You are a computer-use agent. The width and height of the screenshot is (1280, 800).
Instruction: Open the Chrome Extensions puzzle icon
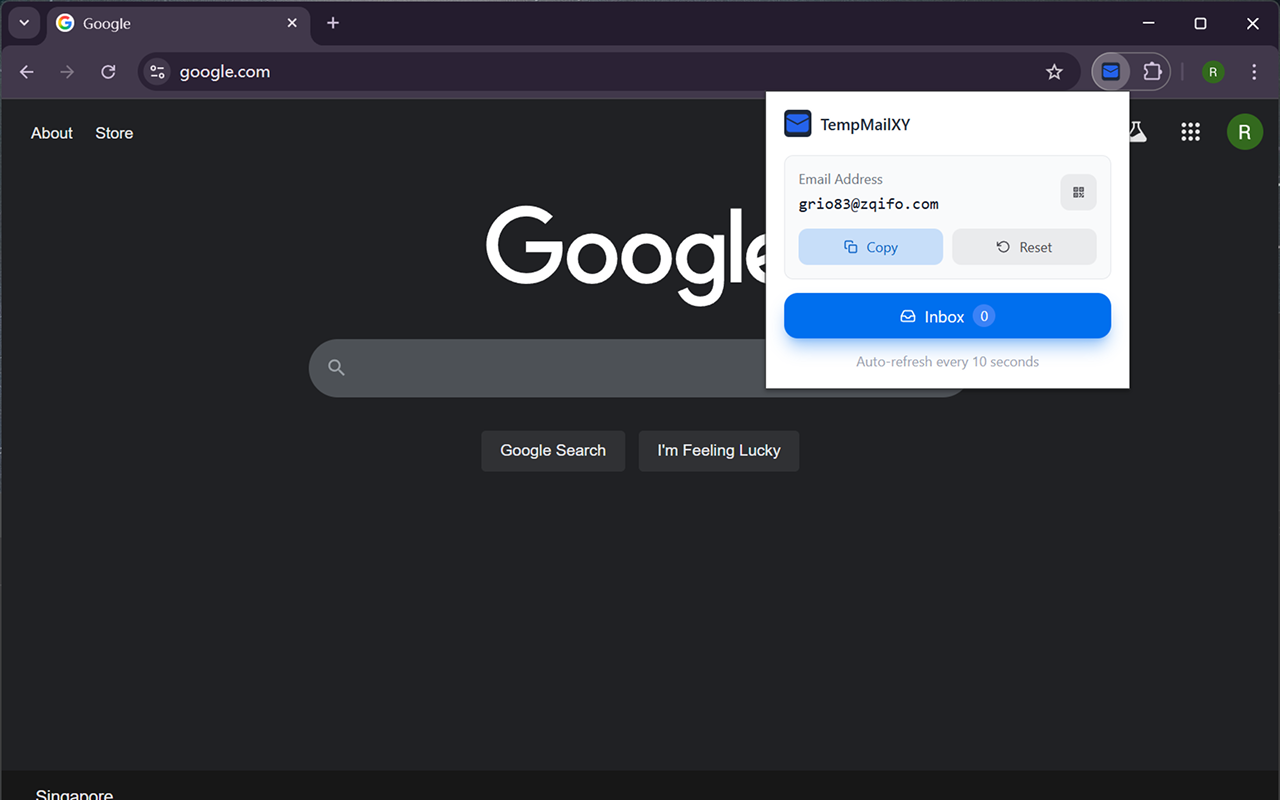[1152, 72]
